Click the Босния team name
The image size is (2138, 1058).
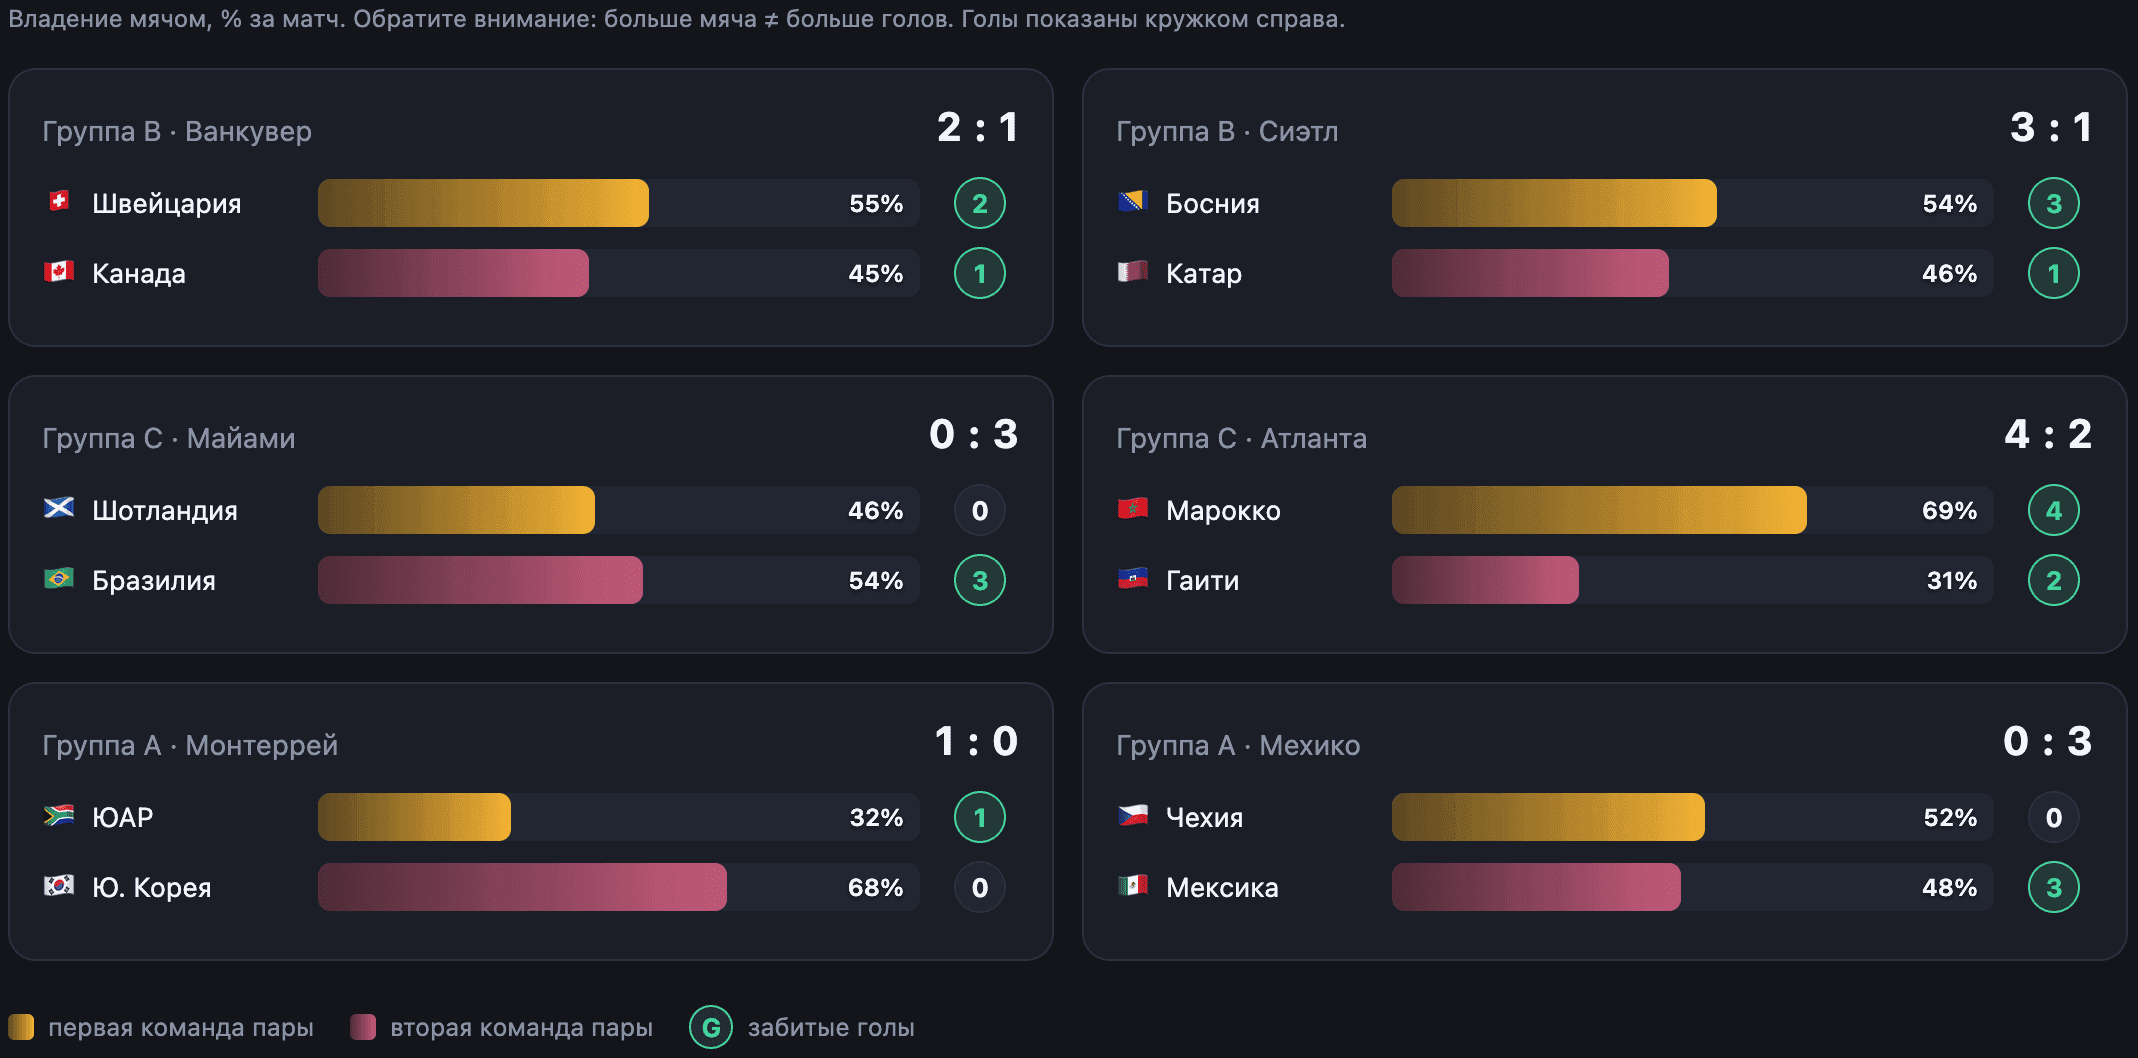click(x=1212, y=204)
